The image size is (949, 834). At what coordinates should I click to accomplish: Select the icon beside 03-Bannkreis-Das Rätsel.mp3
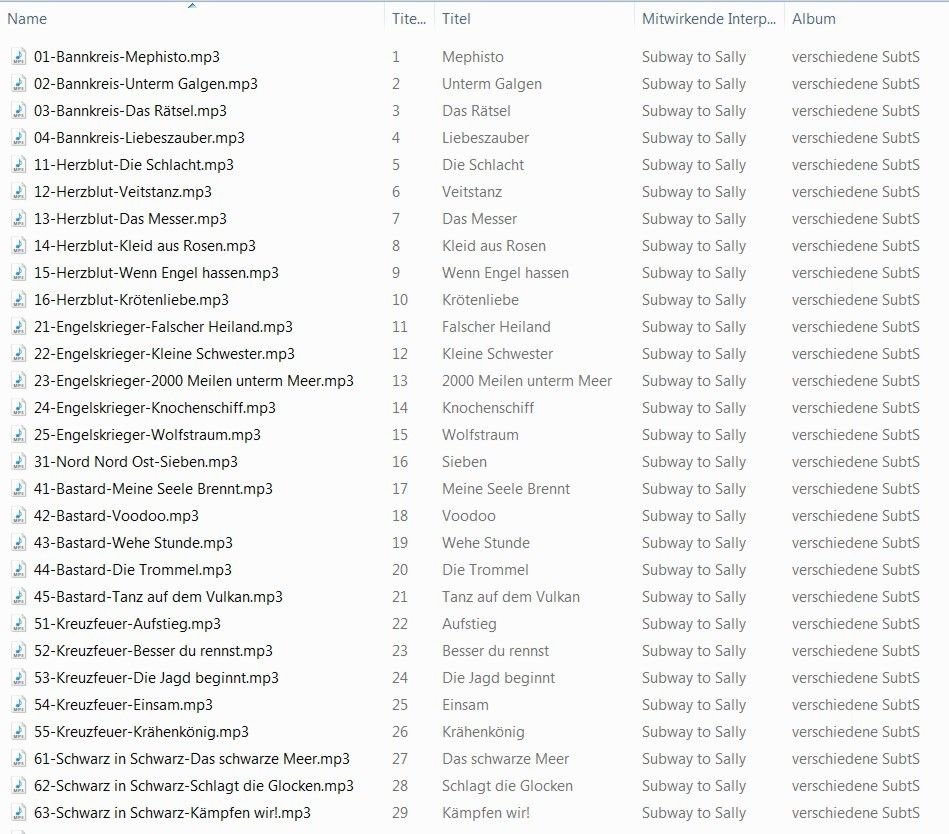(x=19, y=111)
